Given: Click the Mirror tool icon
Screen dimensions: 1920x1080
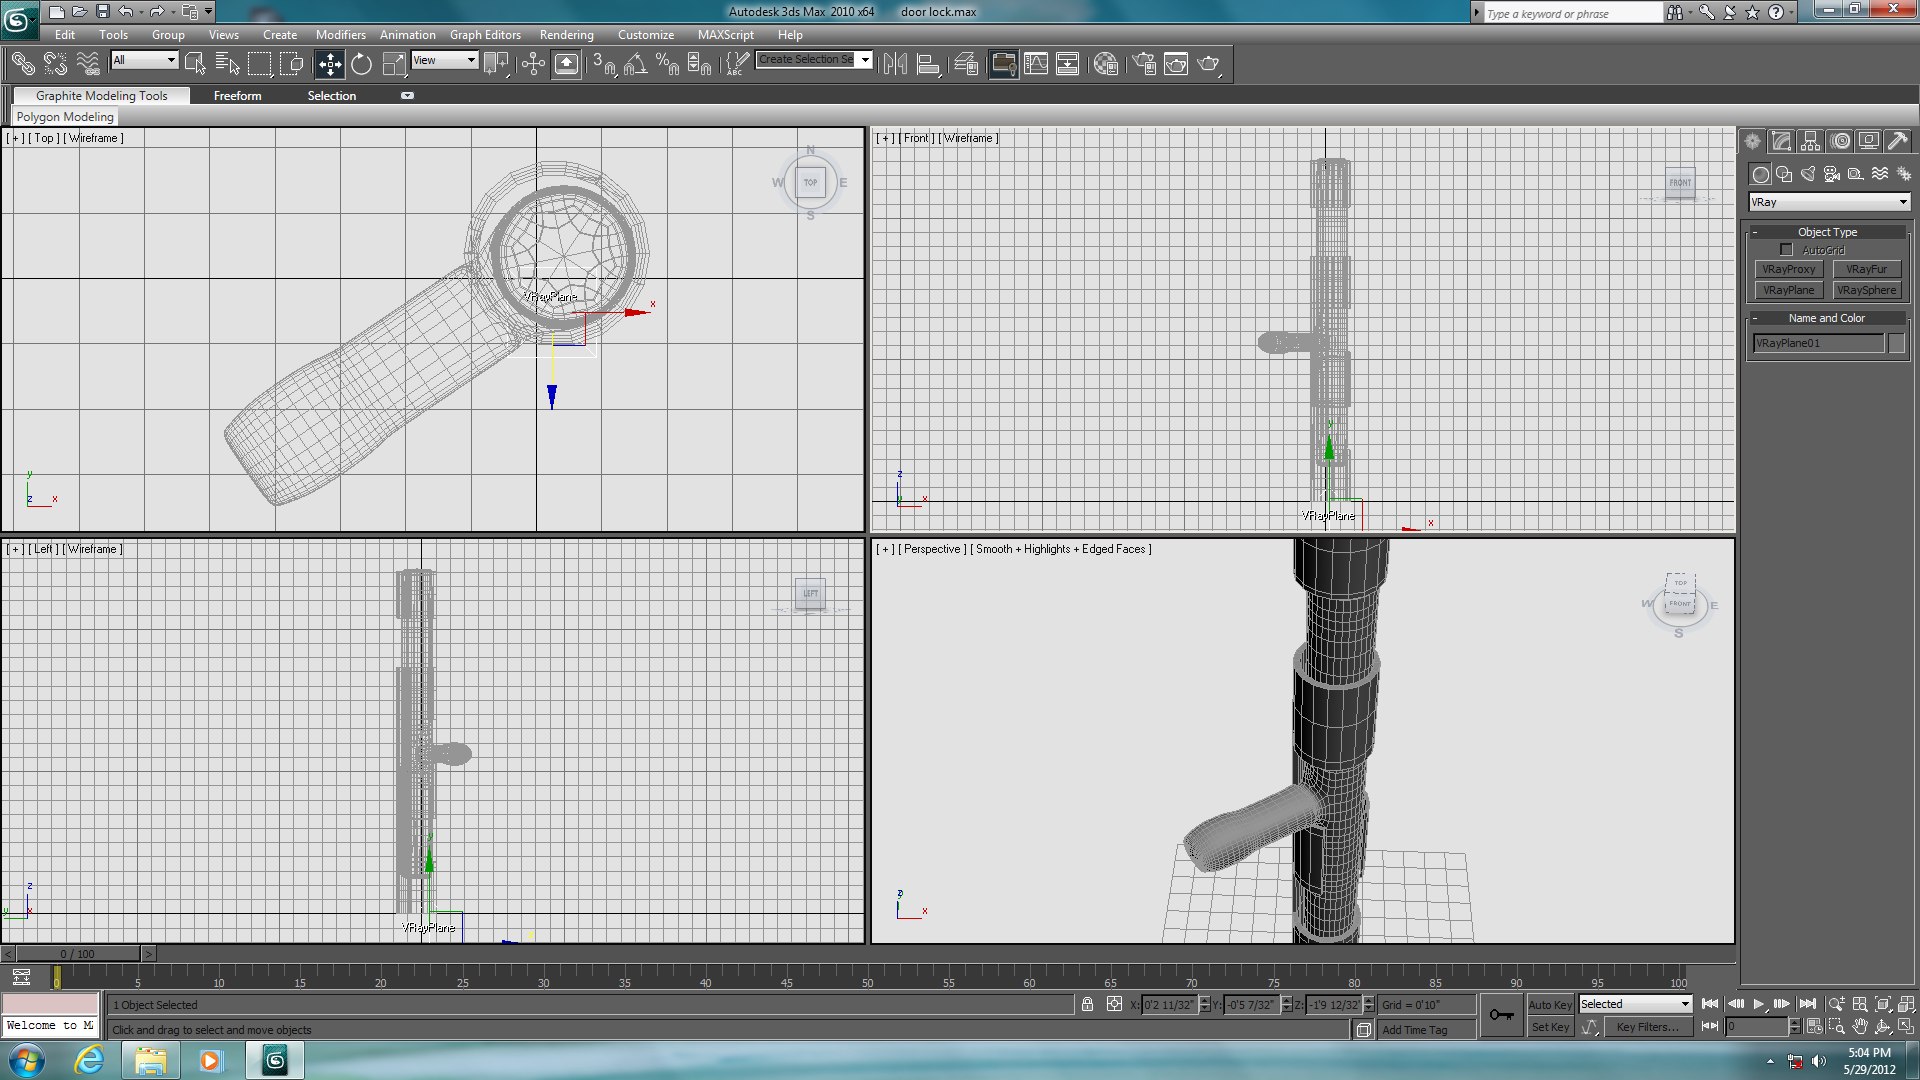Looking at the screenshot, I should click(x=895, y=65).
